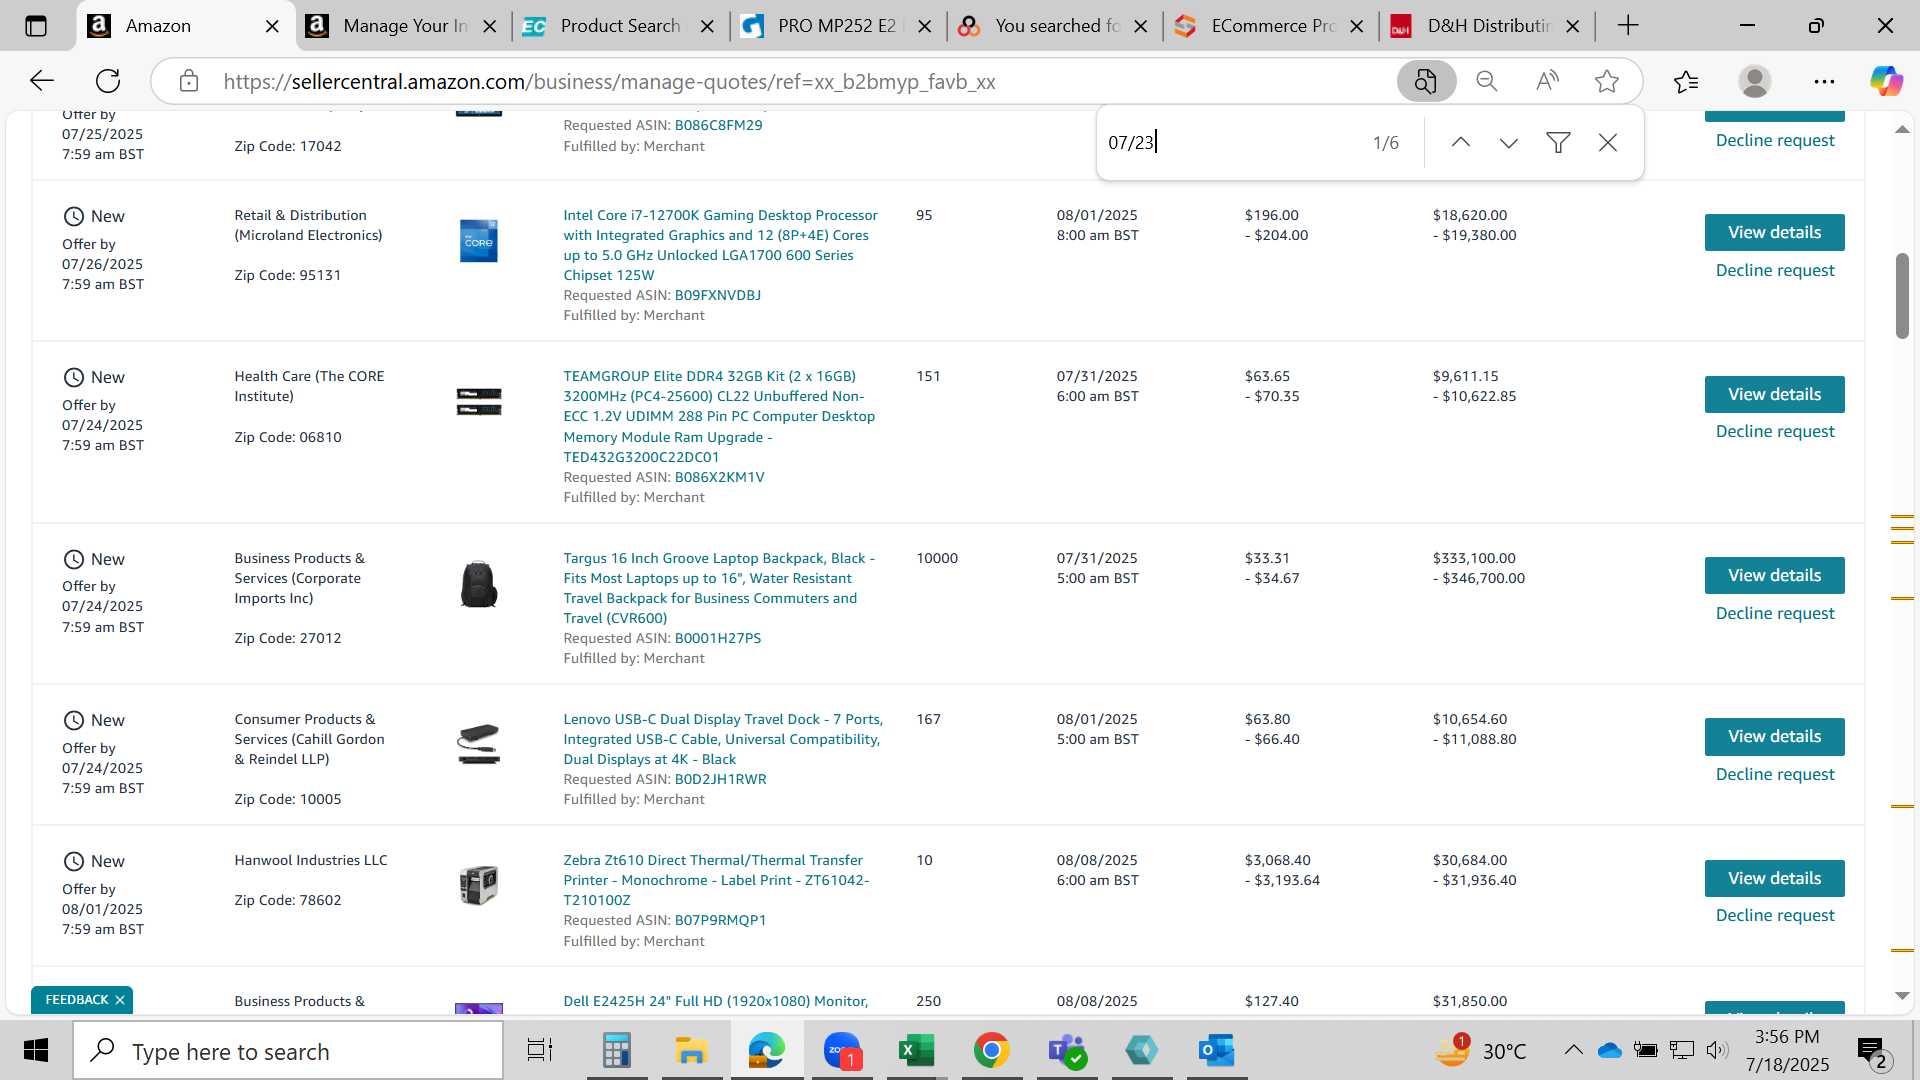The width and height of the screenshot is (1920, 1080).
Task: Decline the Lenovo Travel Dock request
Action: click(1774, 774)
